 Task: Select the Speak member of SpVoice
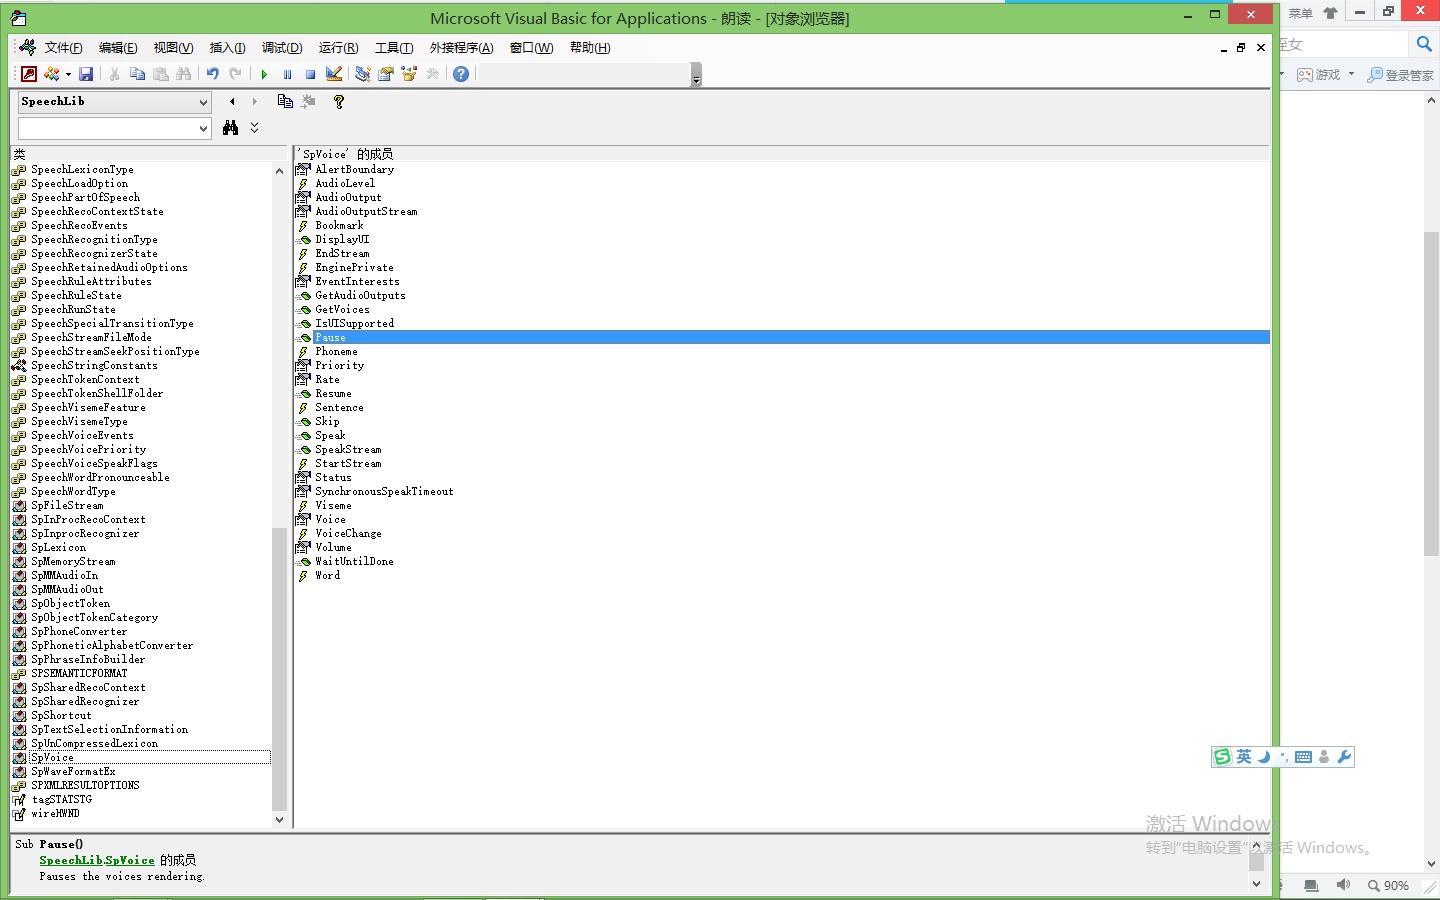pyautogui.click(x=330, y=436)
